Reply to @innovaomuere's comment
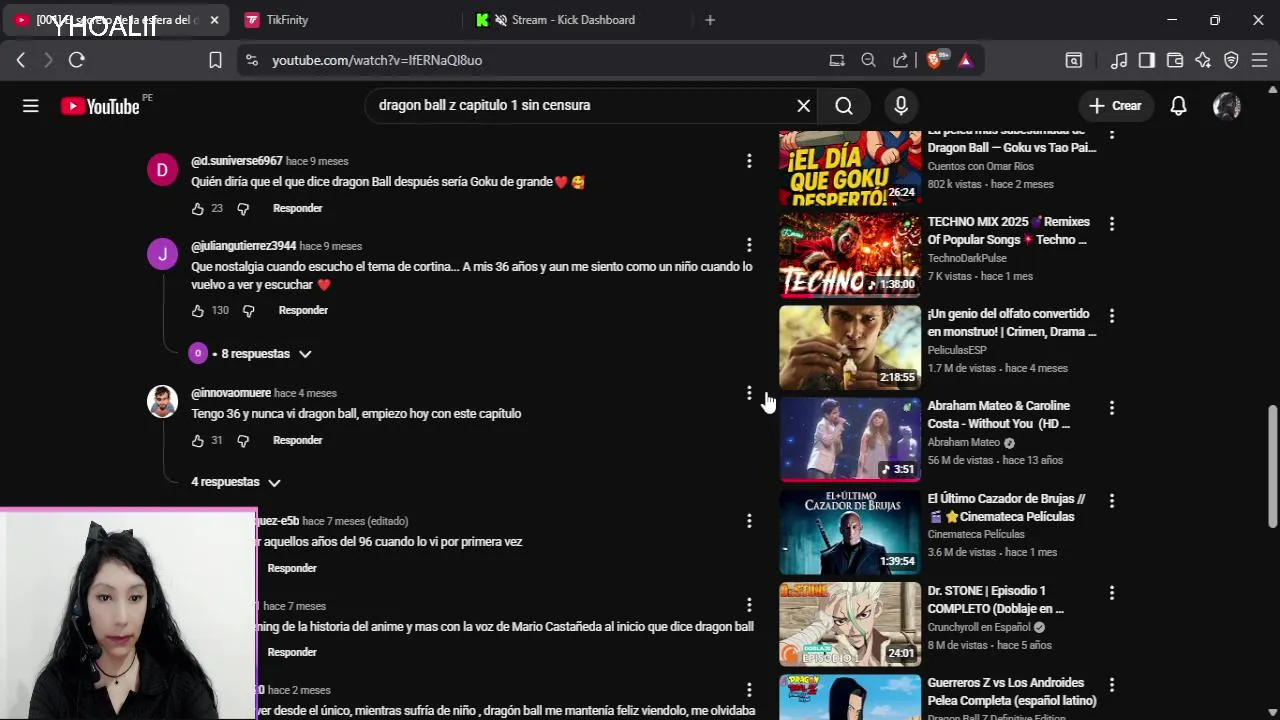The image size is (1280, 720). pos(297,440)
